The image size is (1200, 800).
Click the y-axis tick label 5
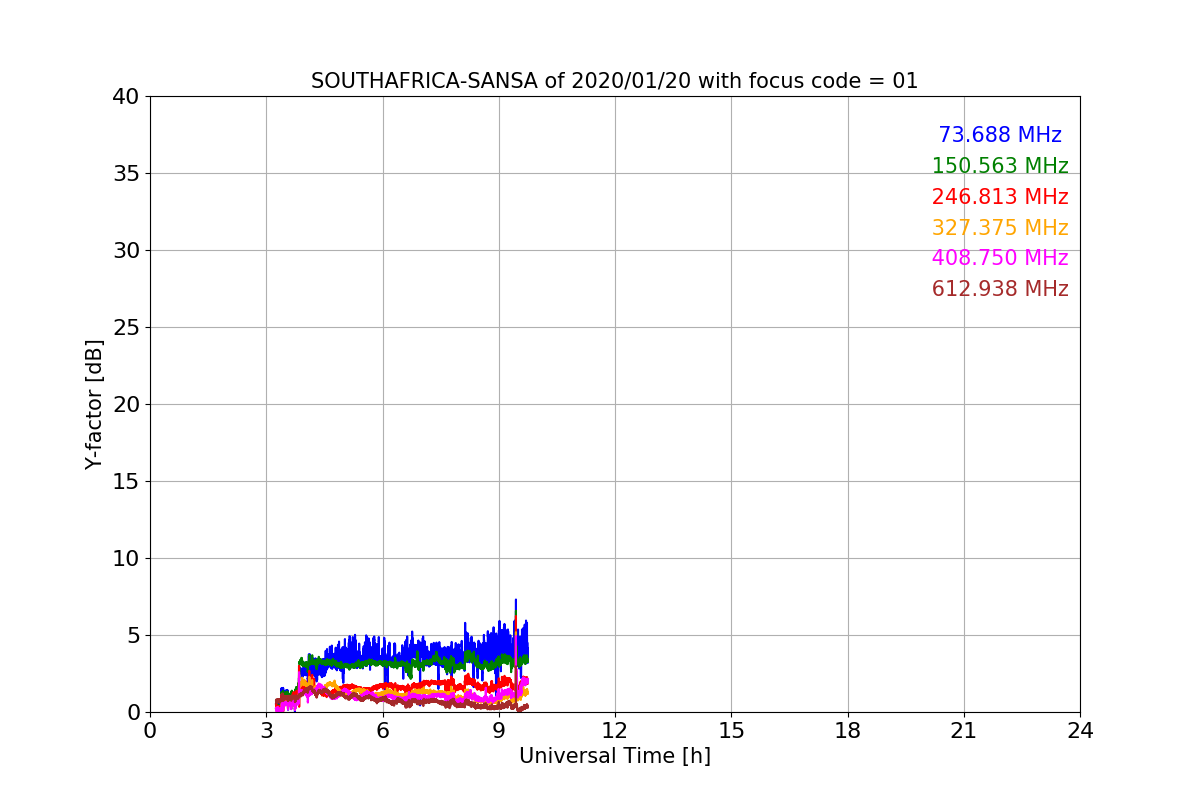[x=133, y=636]
